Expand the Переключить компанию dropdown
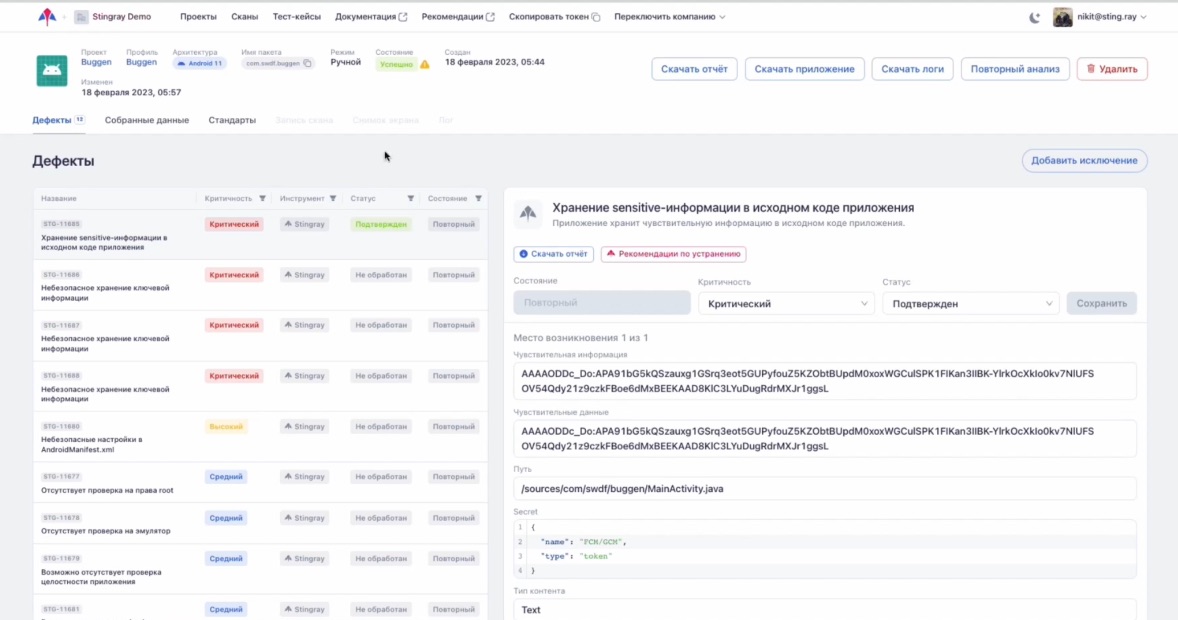The height and width of the screenshot is (620, 1178). 669,17
